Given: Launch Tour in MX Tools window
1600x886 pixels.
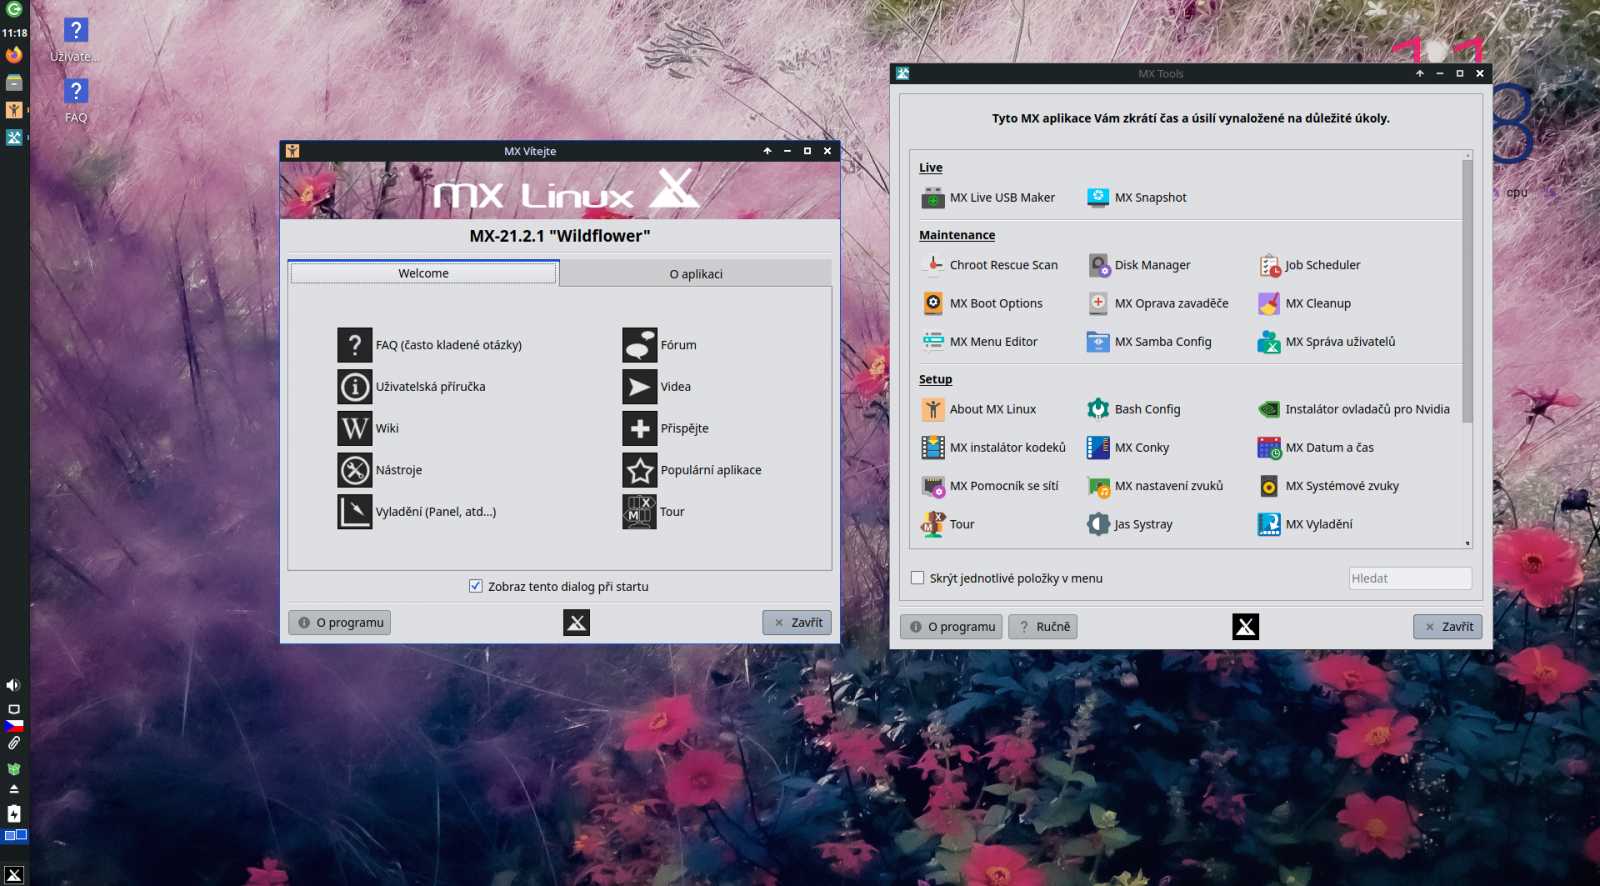Looking at the screenshot, I should click(948, 524).
